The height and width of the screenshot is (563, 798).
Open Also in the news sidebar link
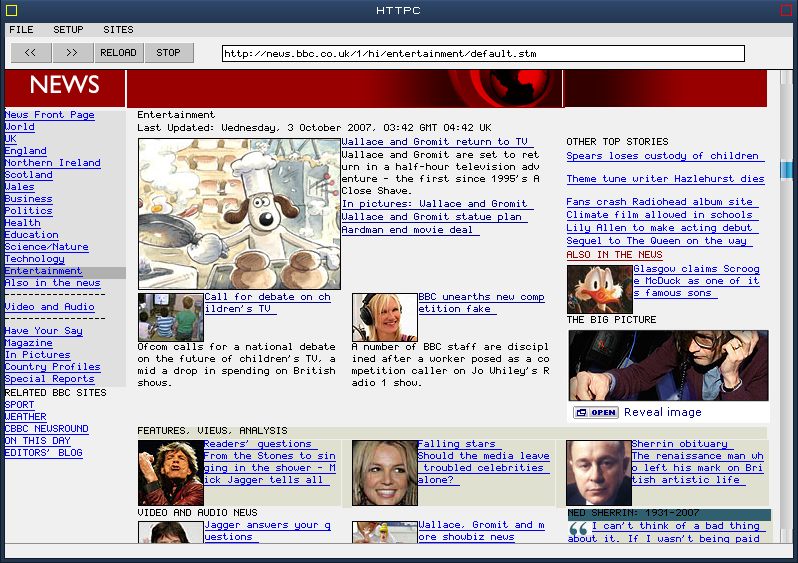[x=52, y=283]
